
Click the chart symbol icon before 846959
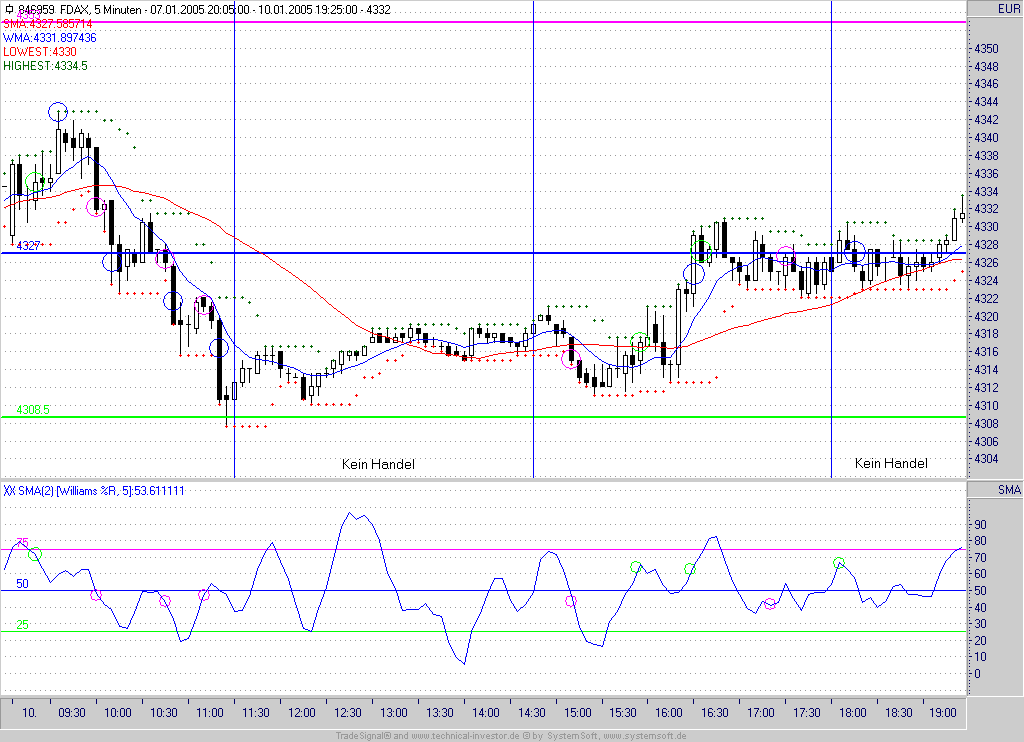pyautogui.click(x=9, y=9)
